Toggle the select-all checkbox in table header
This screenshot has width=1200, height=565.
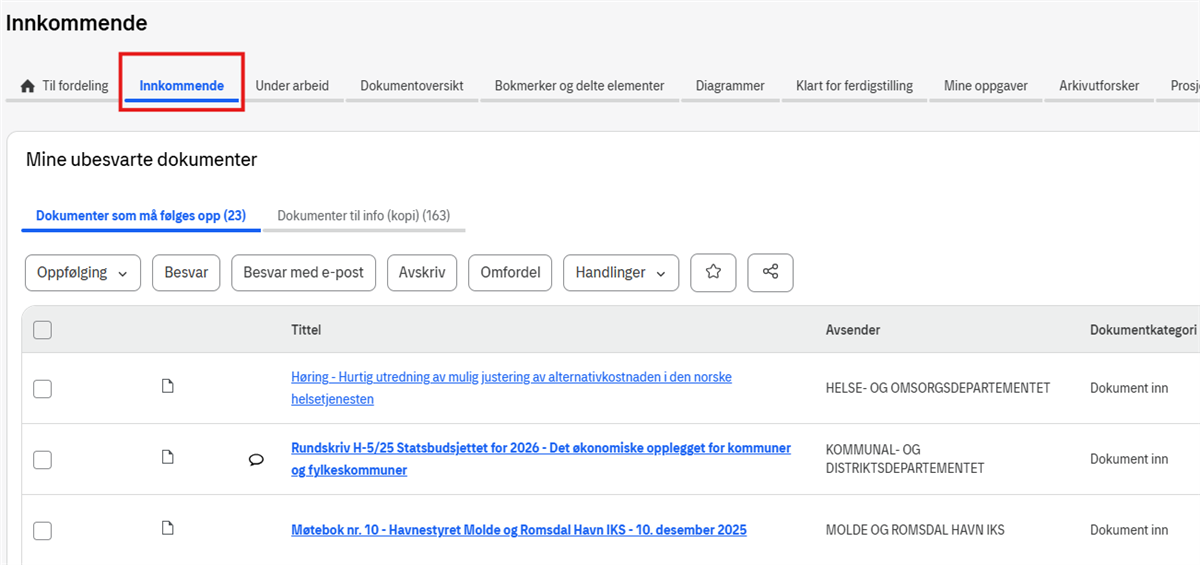tap(42, 330)
